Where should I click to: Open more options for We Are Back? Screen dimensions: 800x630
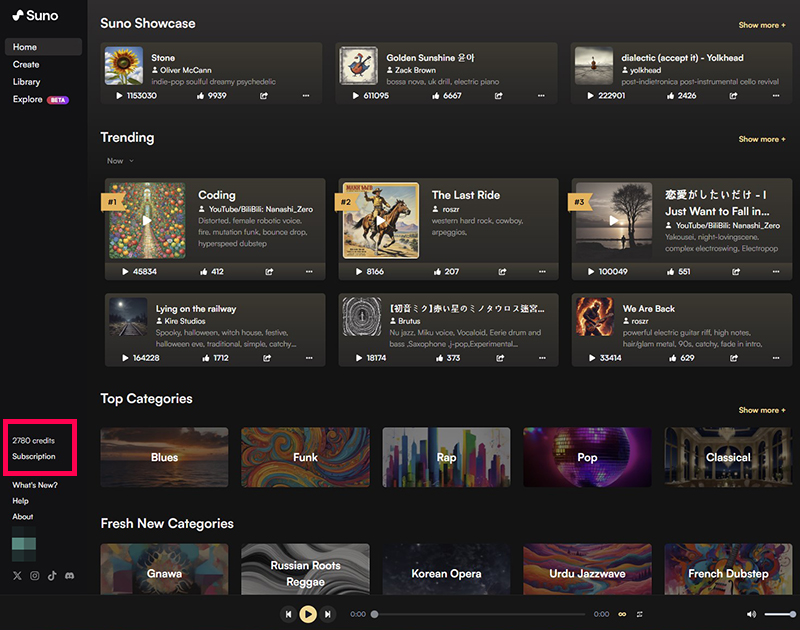click(x=776, y=358)
